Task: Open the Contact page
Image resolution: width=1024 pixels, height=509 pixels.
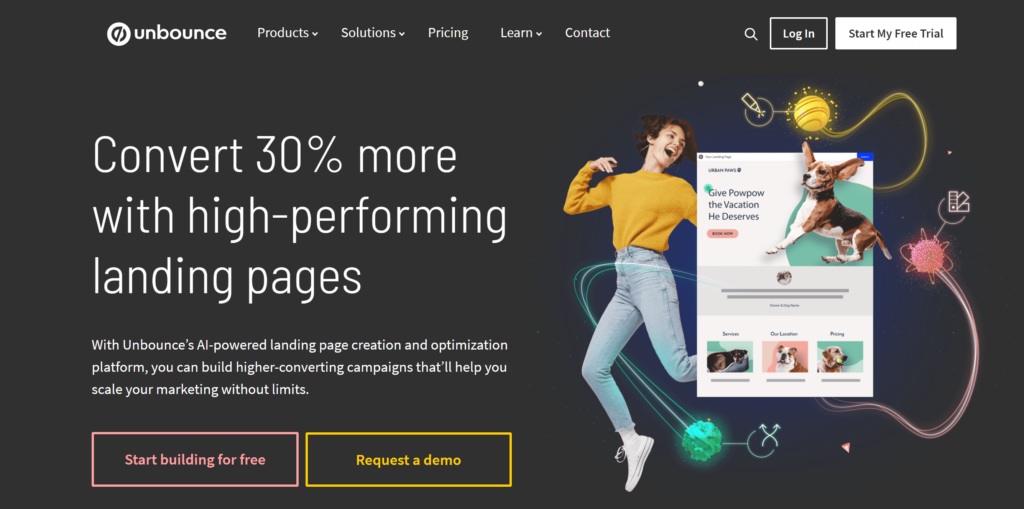Action: click(587, 33)
